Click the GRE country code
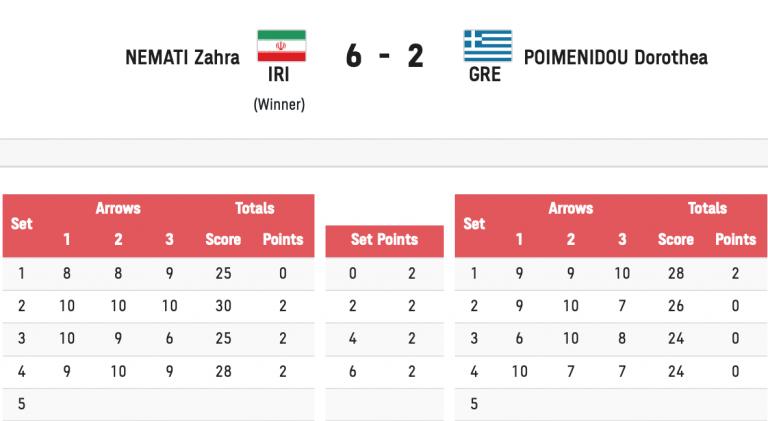This screenshot has width=768, height=421. tap(484, 75)
